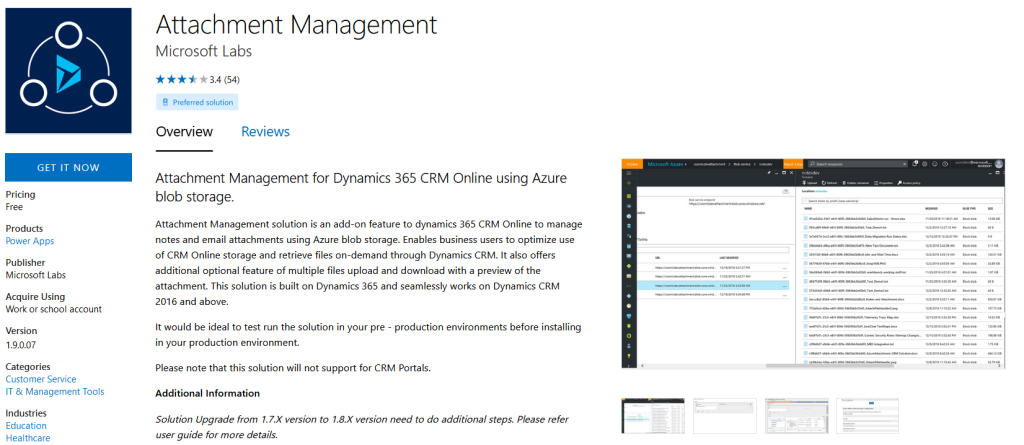Open the Education industry link
Viewport: 1024px width, 445px height.
tap(26, 425)
